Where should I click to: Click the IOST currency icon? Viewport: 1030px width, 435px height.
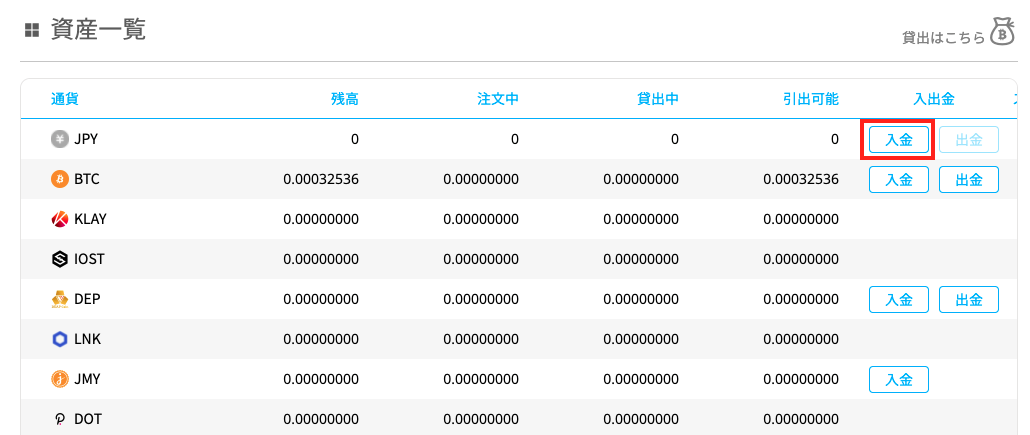pos(60,260)
